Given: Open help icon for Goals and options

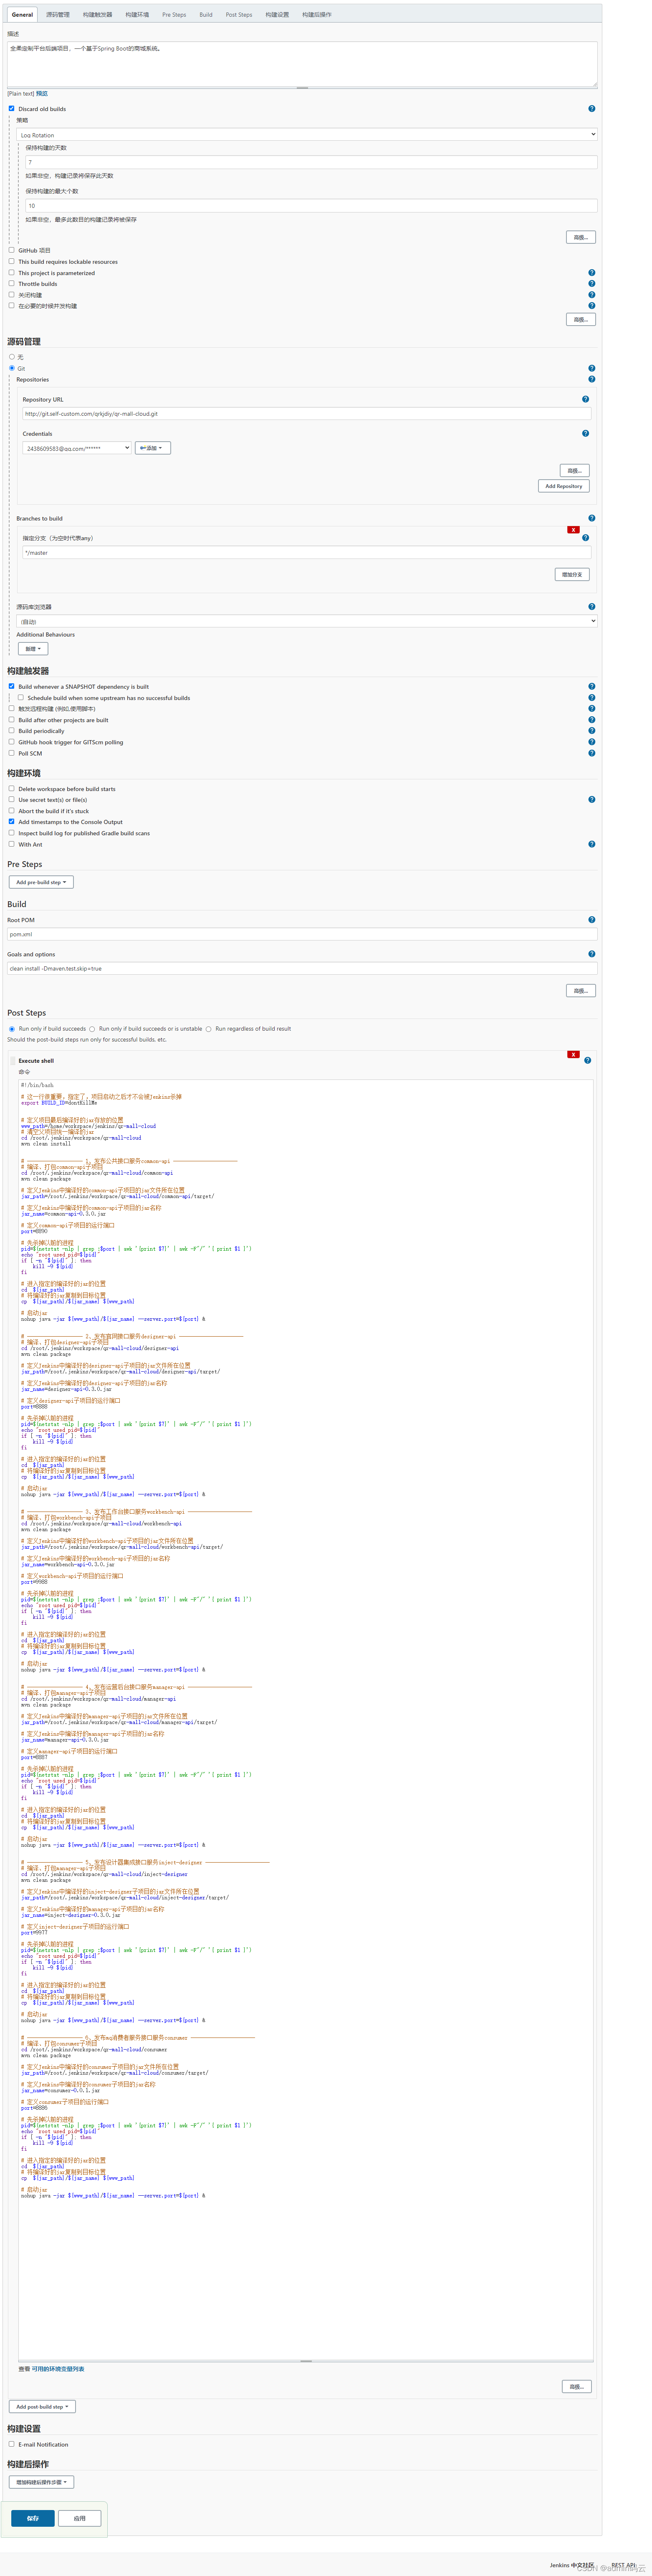Looking at the screenshot, I should coord(591,954).
